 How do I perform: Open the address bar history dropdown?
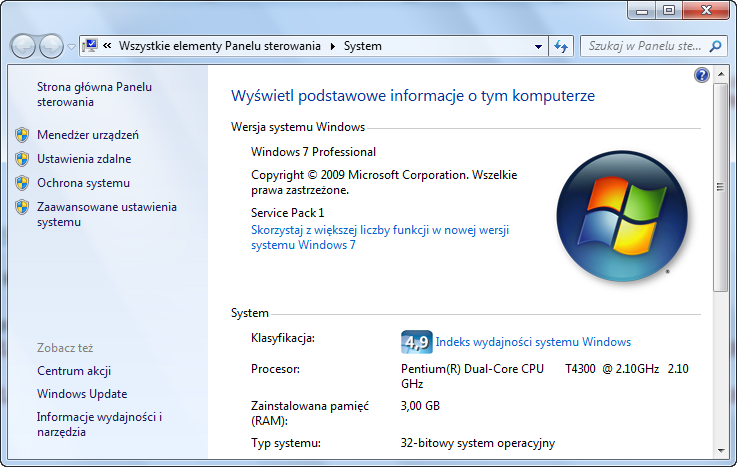point(538,47)
